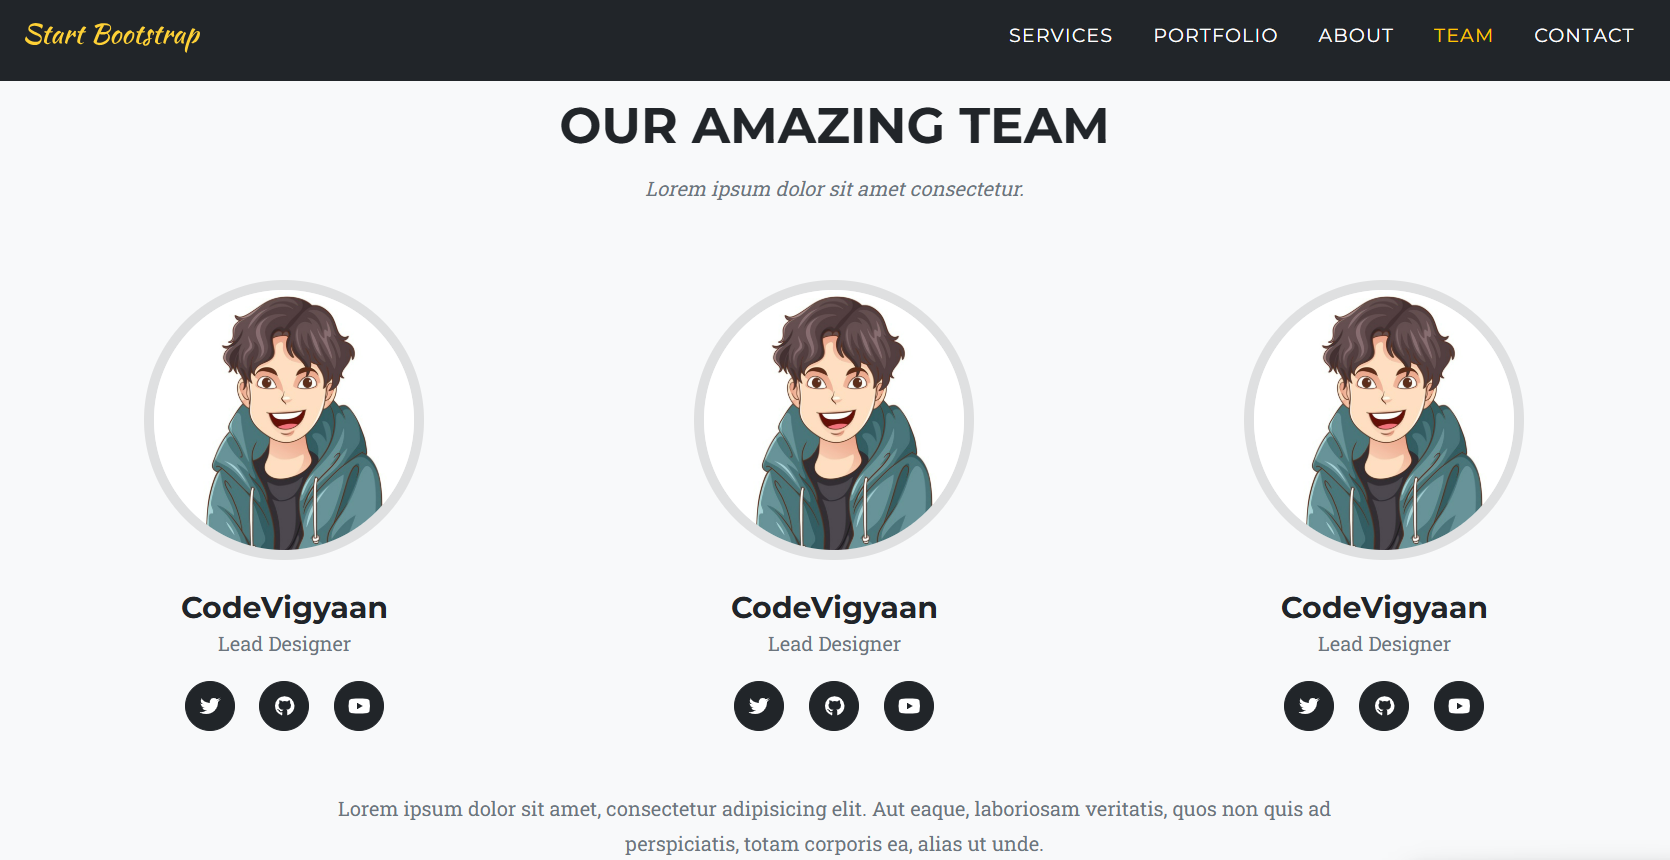The height and width of the screenshot is (860, 1670).
Task: Open the Contact navigation link
Action: pos(1584,36)
